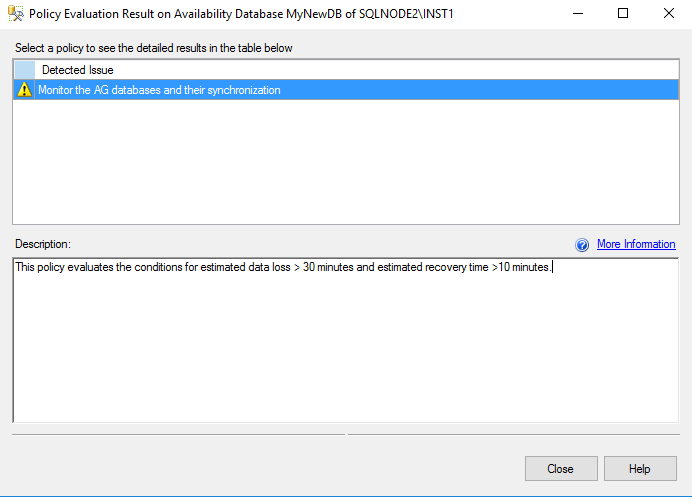The image size is (692, 497).
Task: Open the More Information link
Action: pos(636,244)
